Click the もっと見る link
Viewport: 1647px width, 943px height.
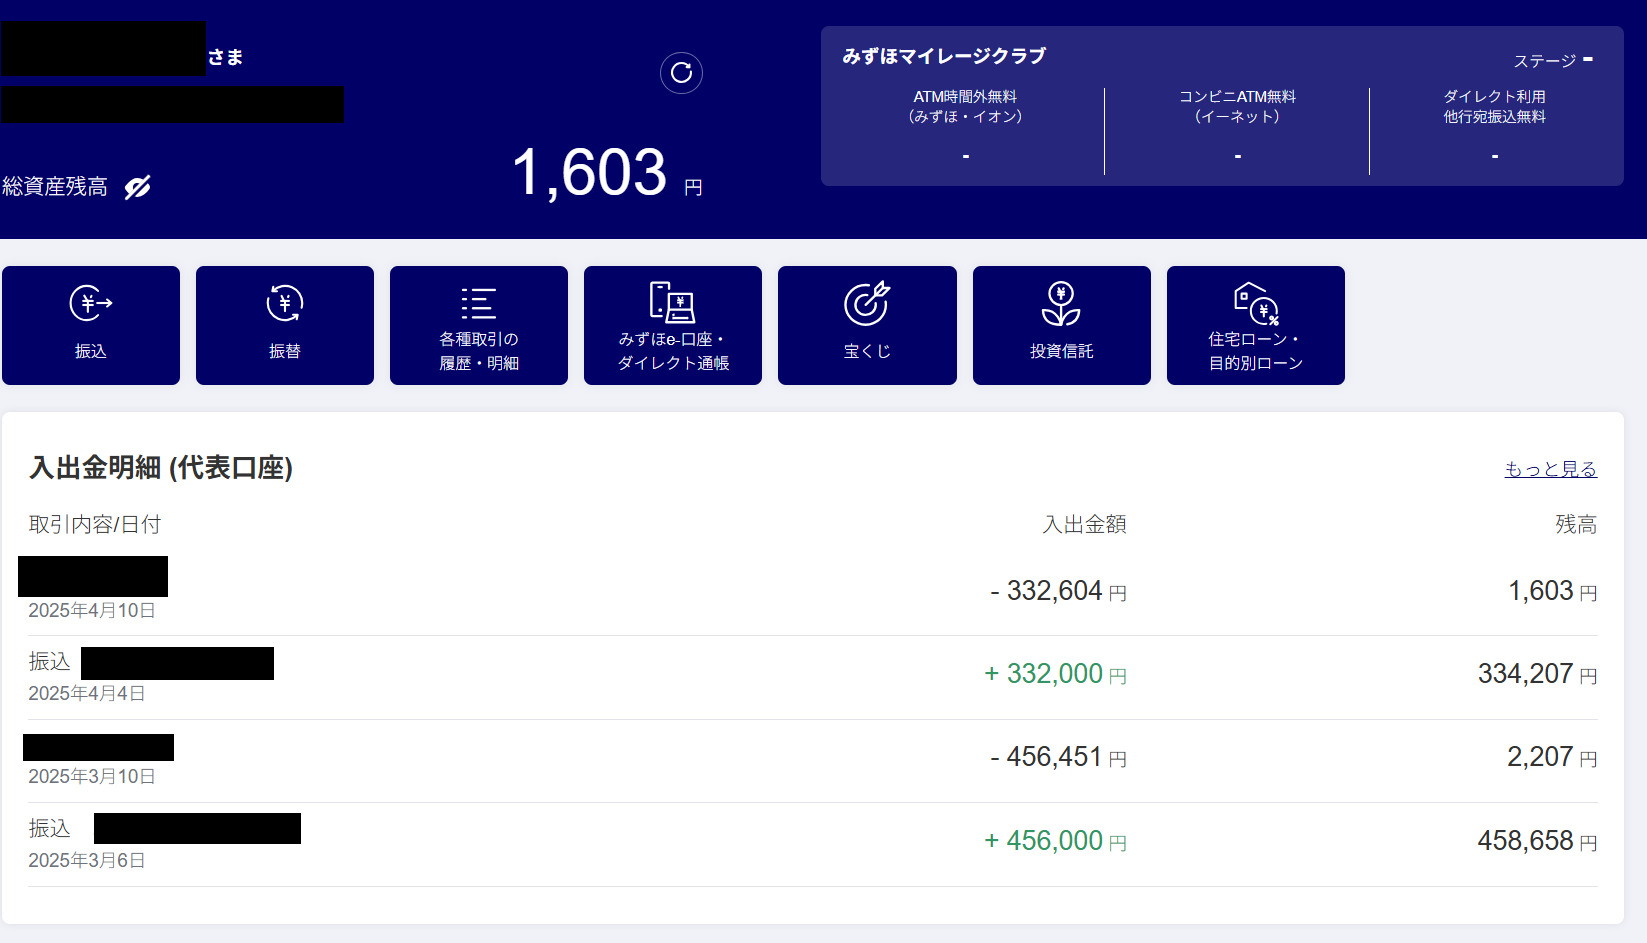tap(1550, 469)
